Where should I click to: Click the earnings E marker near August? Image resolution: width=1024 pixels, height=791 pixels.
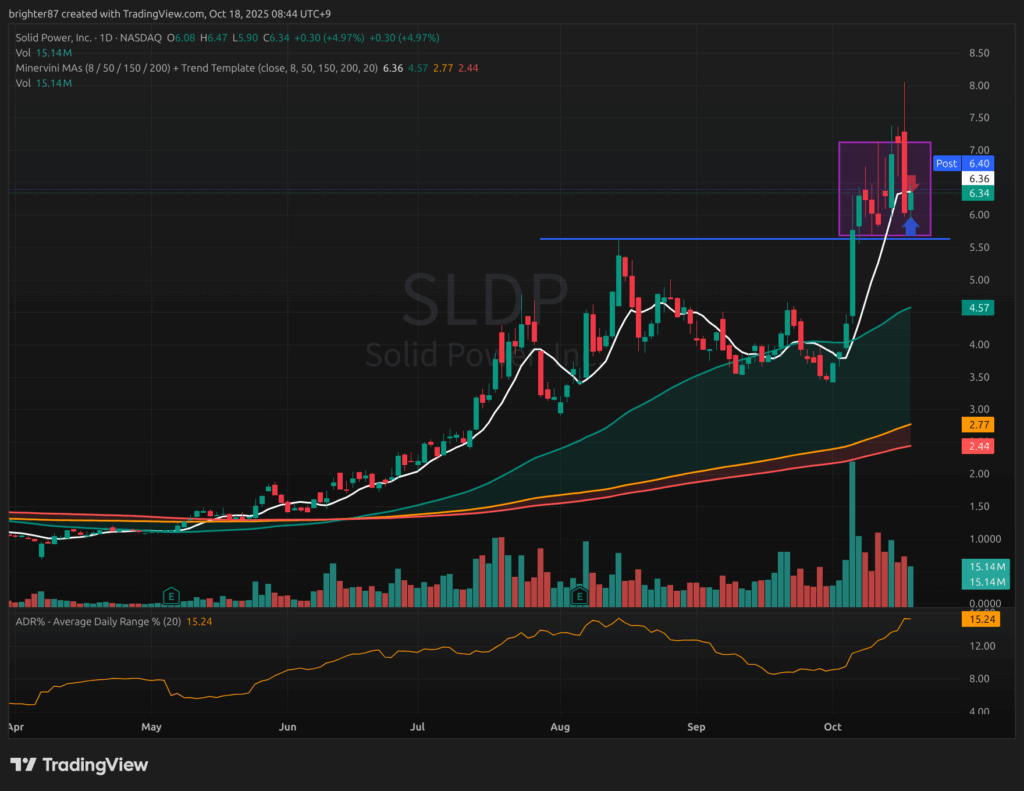pos(577,595)
